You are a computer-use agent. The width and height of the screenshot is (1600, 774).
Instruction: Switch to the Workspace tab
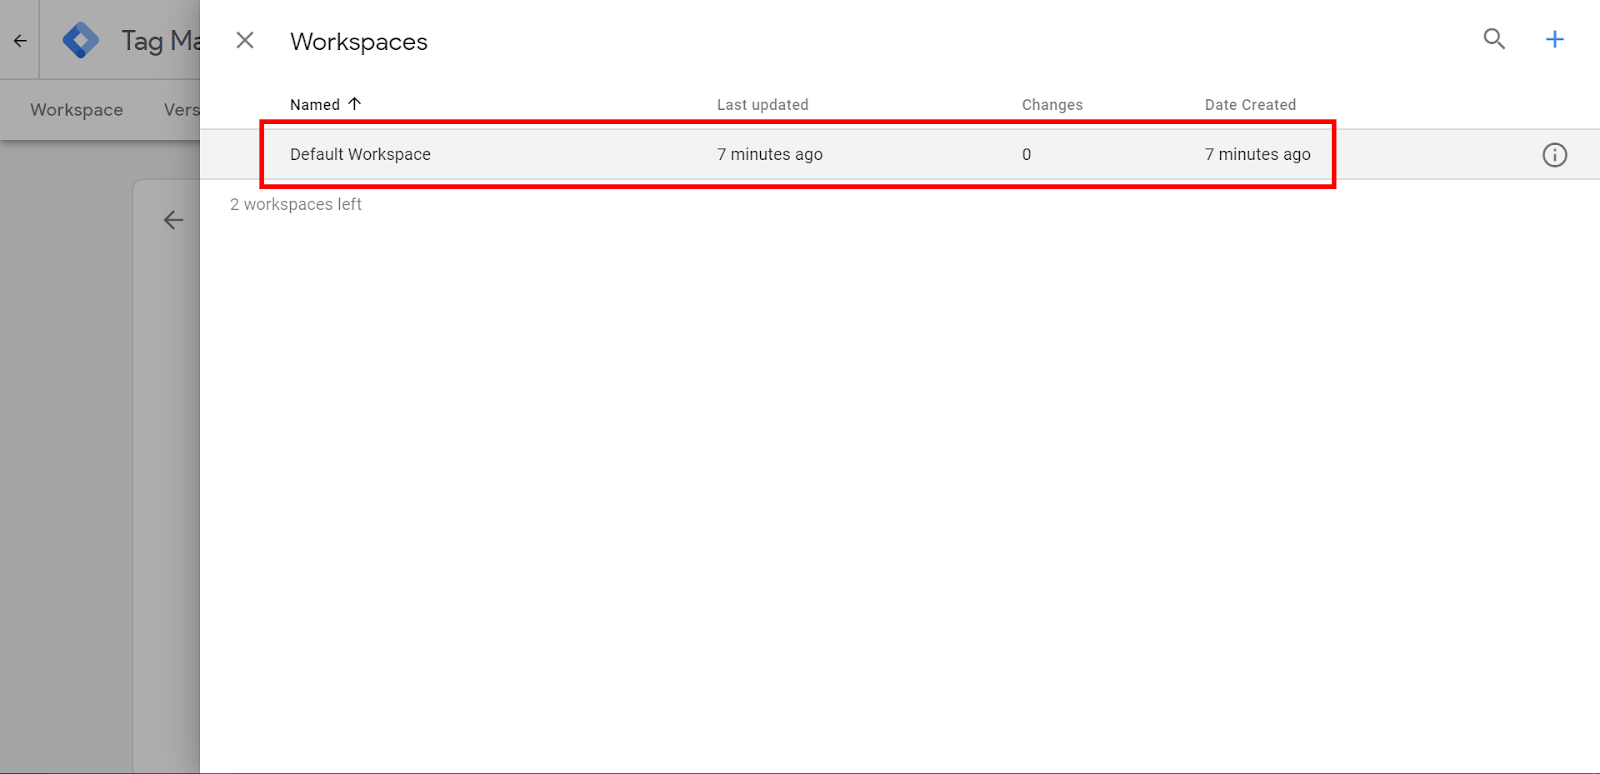click(x=77, y=110)
